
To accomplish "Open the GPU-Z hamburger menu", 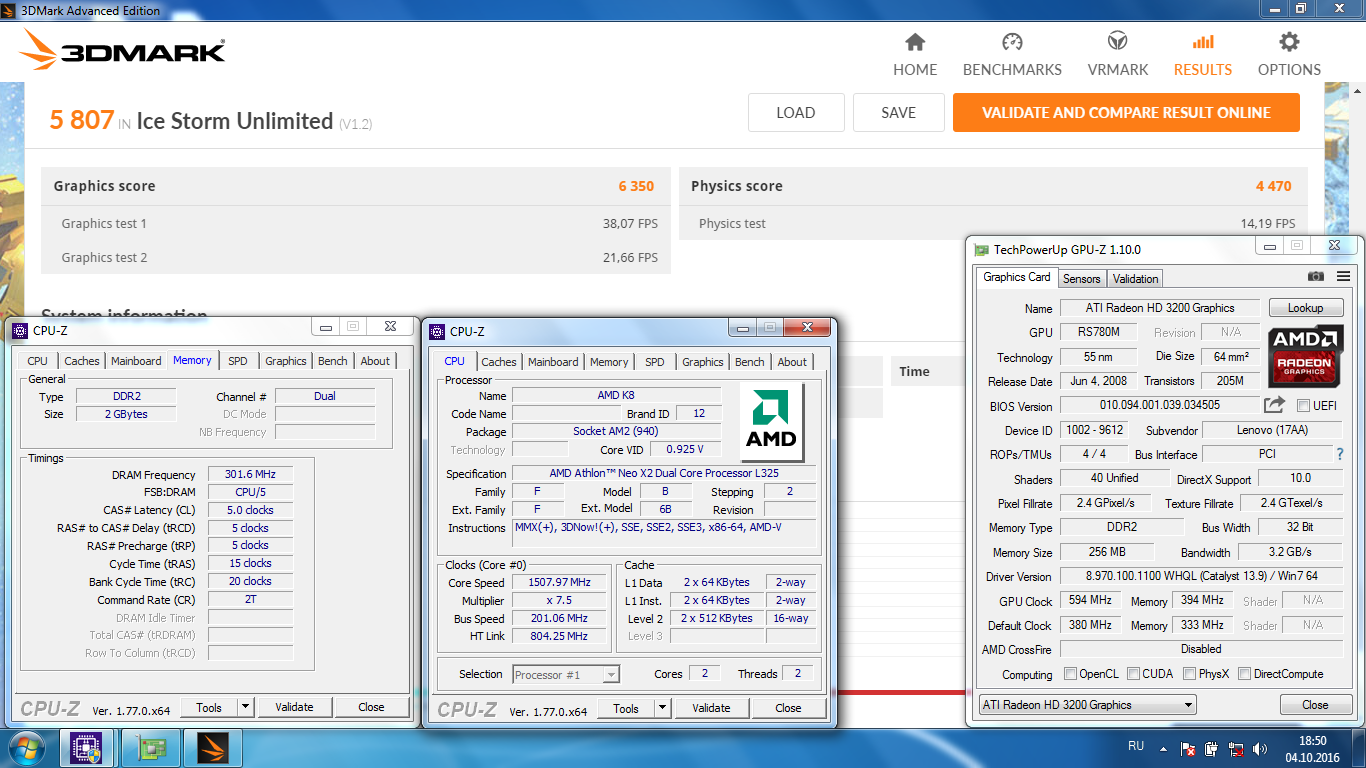I will pyautogui.click(x=1343, y=276).
